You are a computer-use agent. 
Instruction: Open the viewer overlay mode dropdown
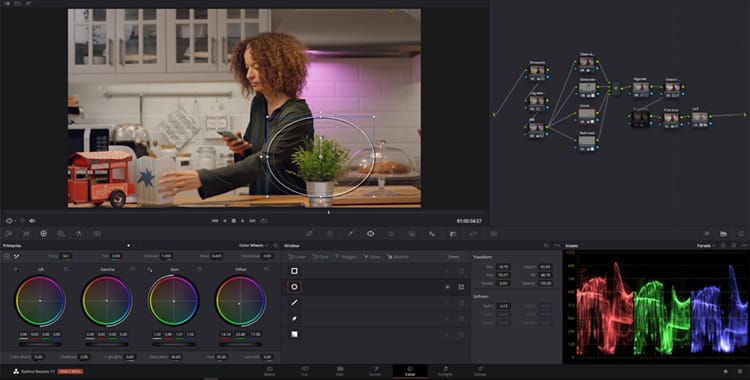point(10,221)
